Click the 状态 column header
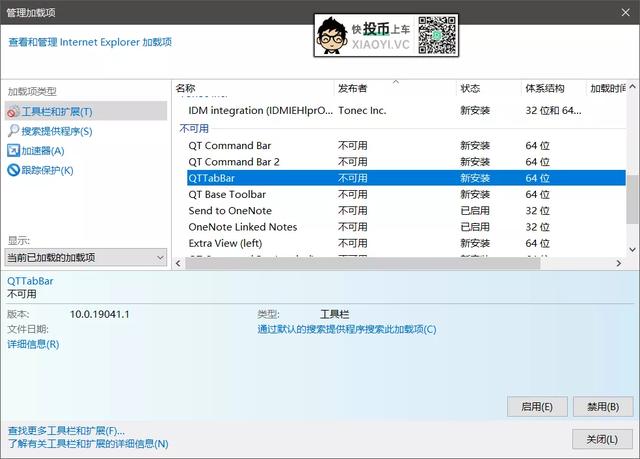The image size is (640, 459). tap(470, 88)
